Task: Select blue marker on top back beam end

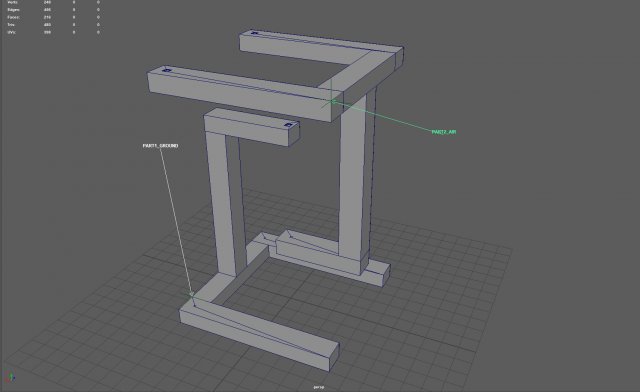Action: (x=254, y=33)
